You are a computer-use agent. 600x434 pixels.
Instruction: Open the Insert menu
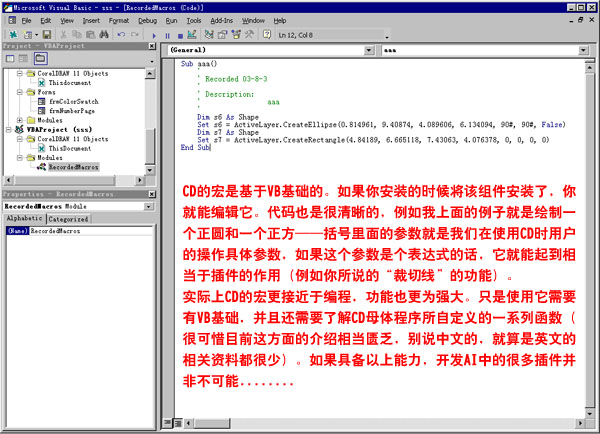pyautogui.click(x=91, y=21)
